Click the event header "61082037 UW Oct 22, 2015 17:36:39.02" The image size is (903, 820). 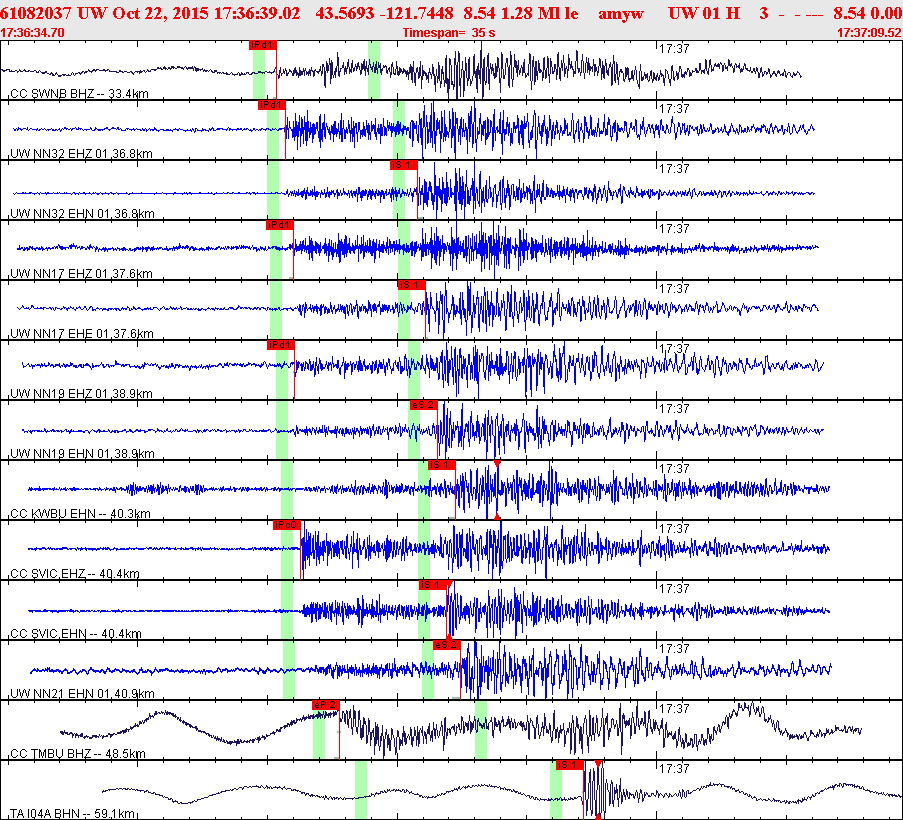coord(150,13)
